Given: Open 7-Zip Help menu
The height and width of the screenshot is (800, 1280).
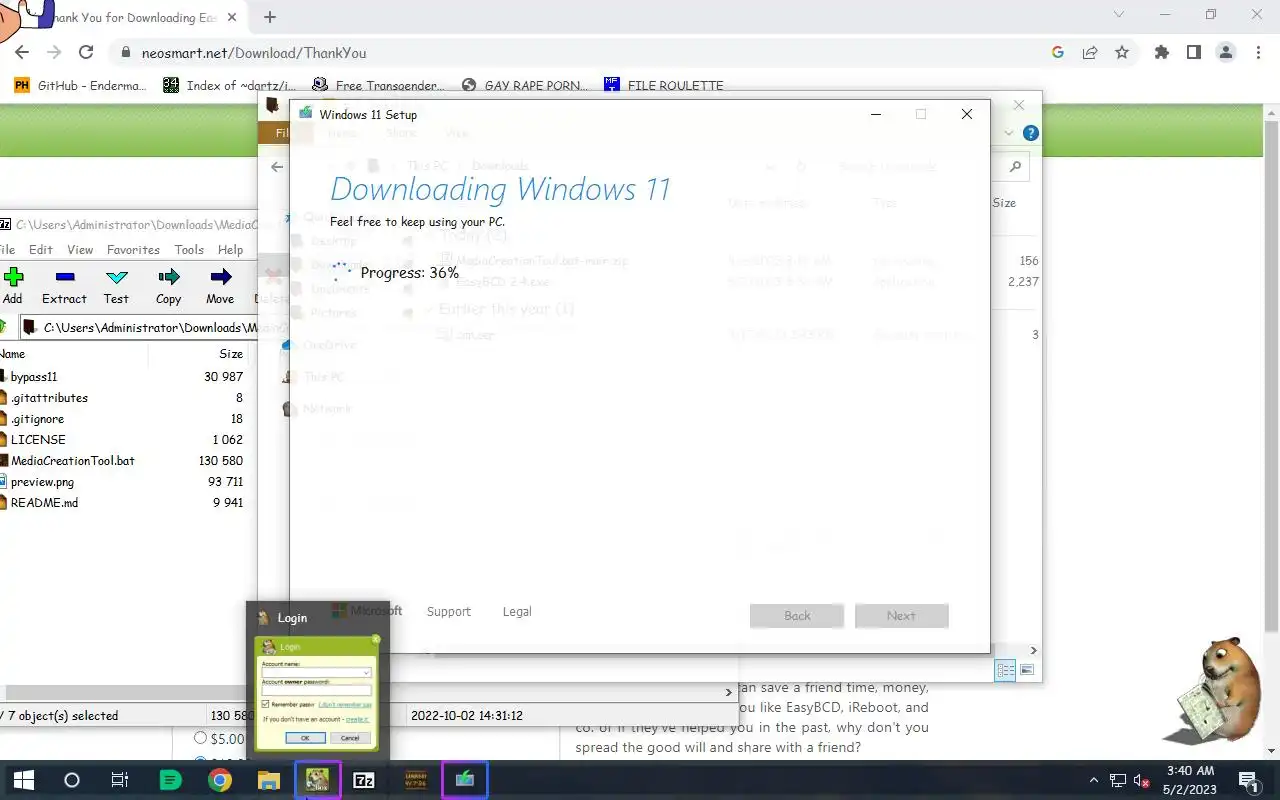Looking at the screenshot, I should 230,250.
